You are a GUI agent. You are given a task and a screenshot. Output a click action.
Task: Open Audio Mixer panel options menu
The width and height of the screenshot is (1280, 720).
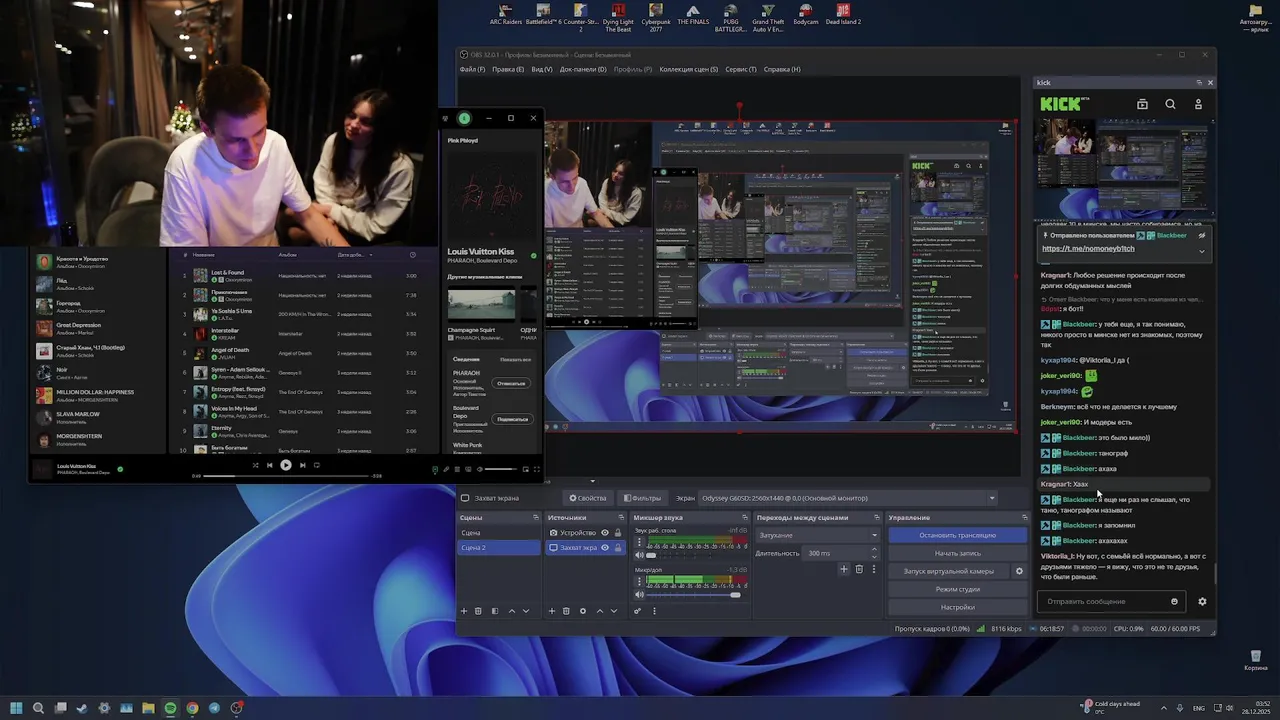654,611
